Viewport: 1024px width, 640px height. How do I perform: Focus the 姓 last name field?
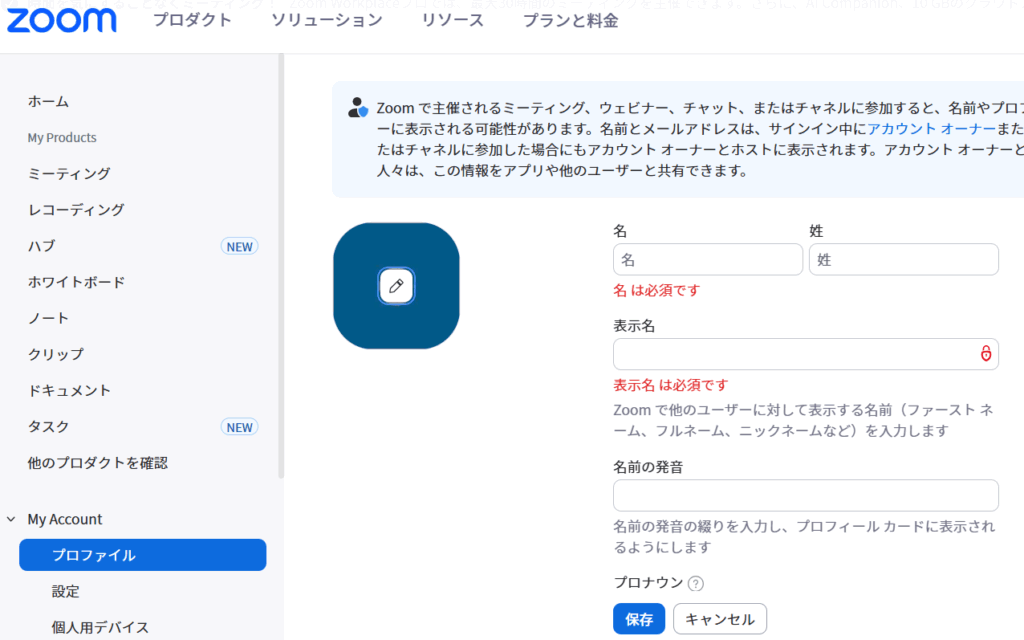[x=903, y=260]
